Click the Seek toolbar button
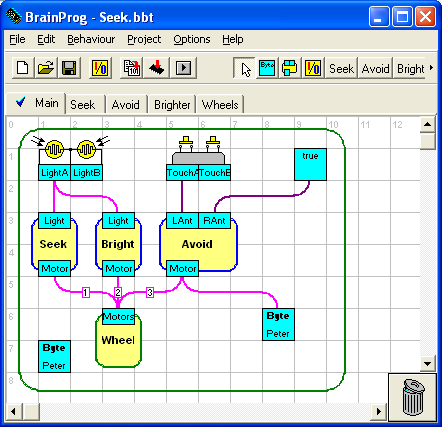The width and height of the screenshot is (442, 427). [341, 69]
